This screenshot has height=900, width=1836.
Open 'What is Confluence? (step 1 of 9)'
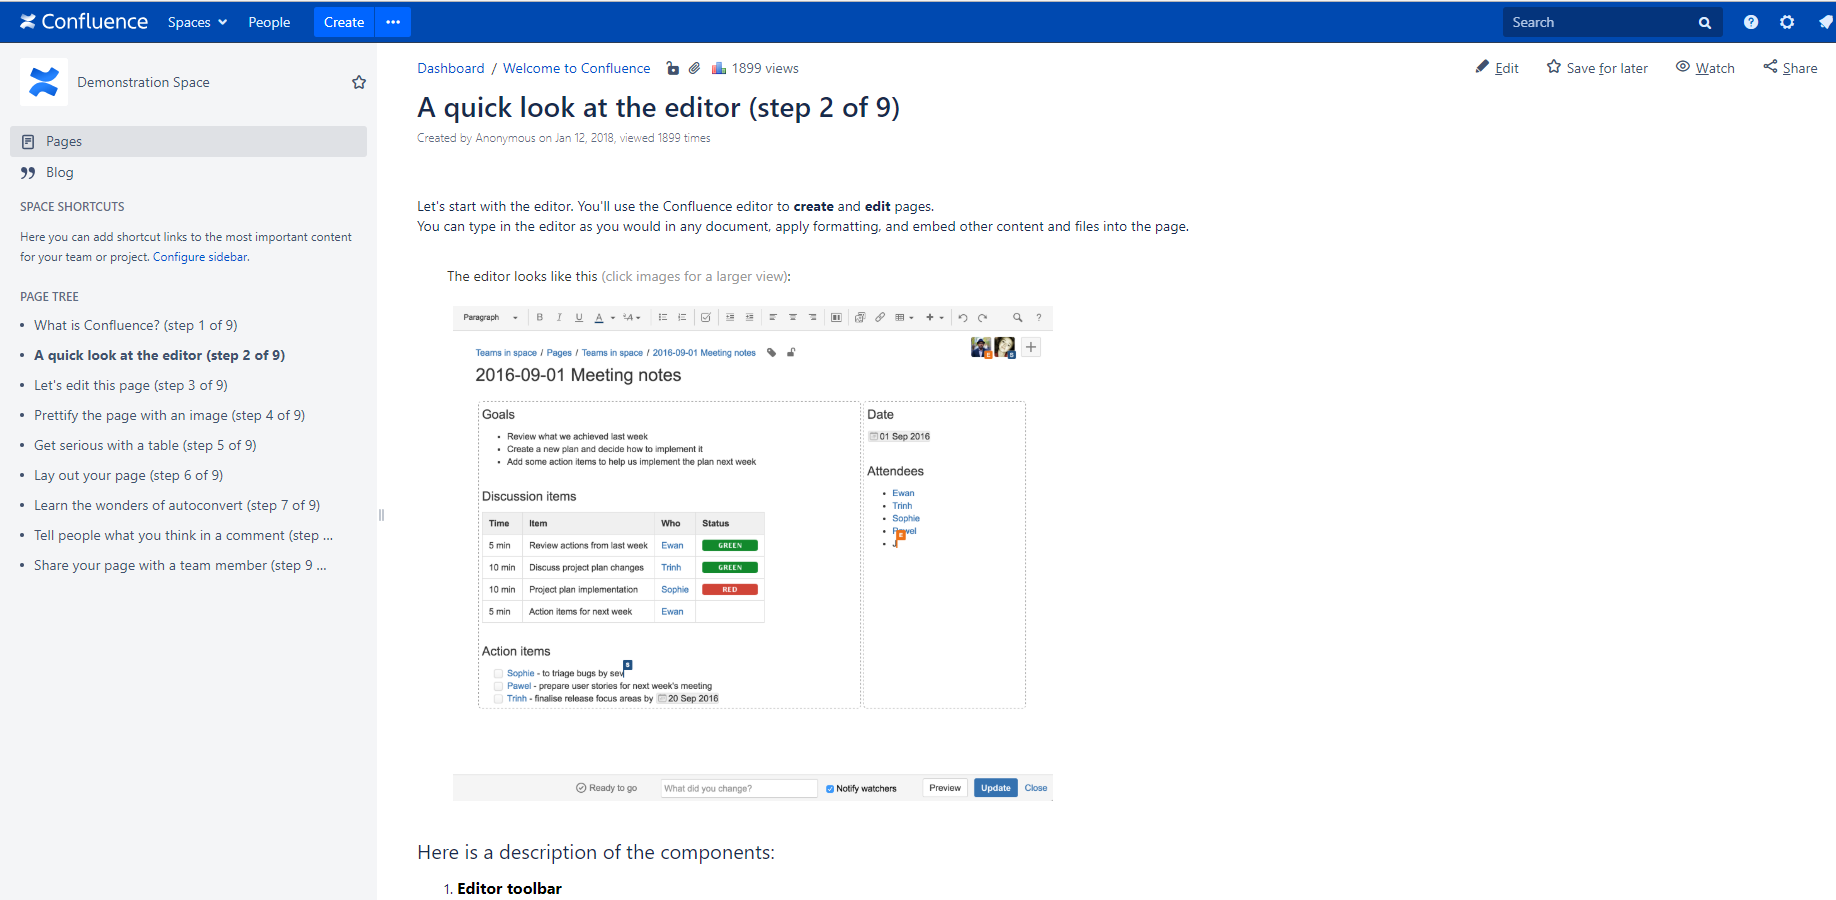coord(136,325)
